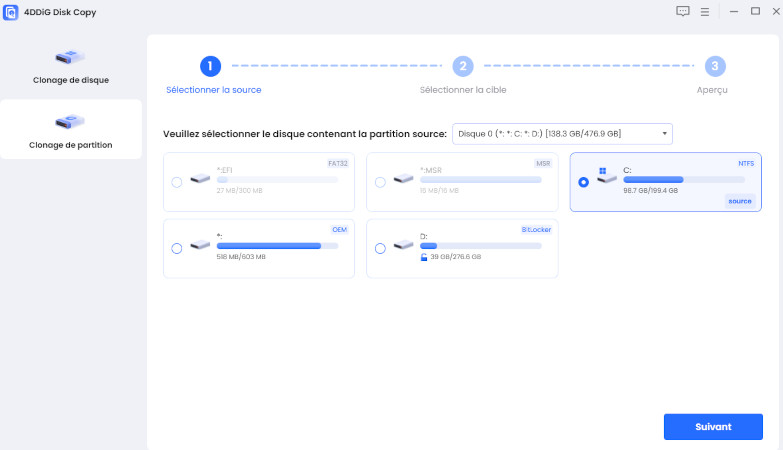Select the EFI partition radio button
This screenshot has height=450, width=783.
177,182
